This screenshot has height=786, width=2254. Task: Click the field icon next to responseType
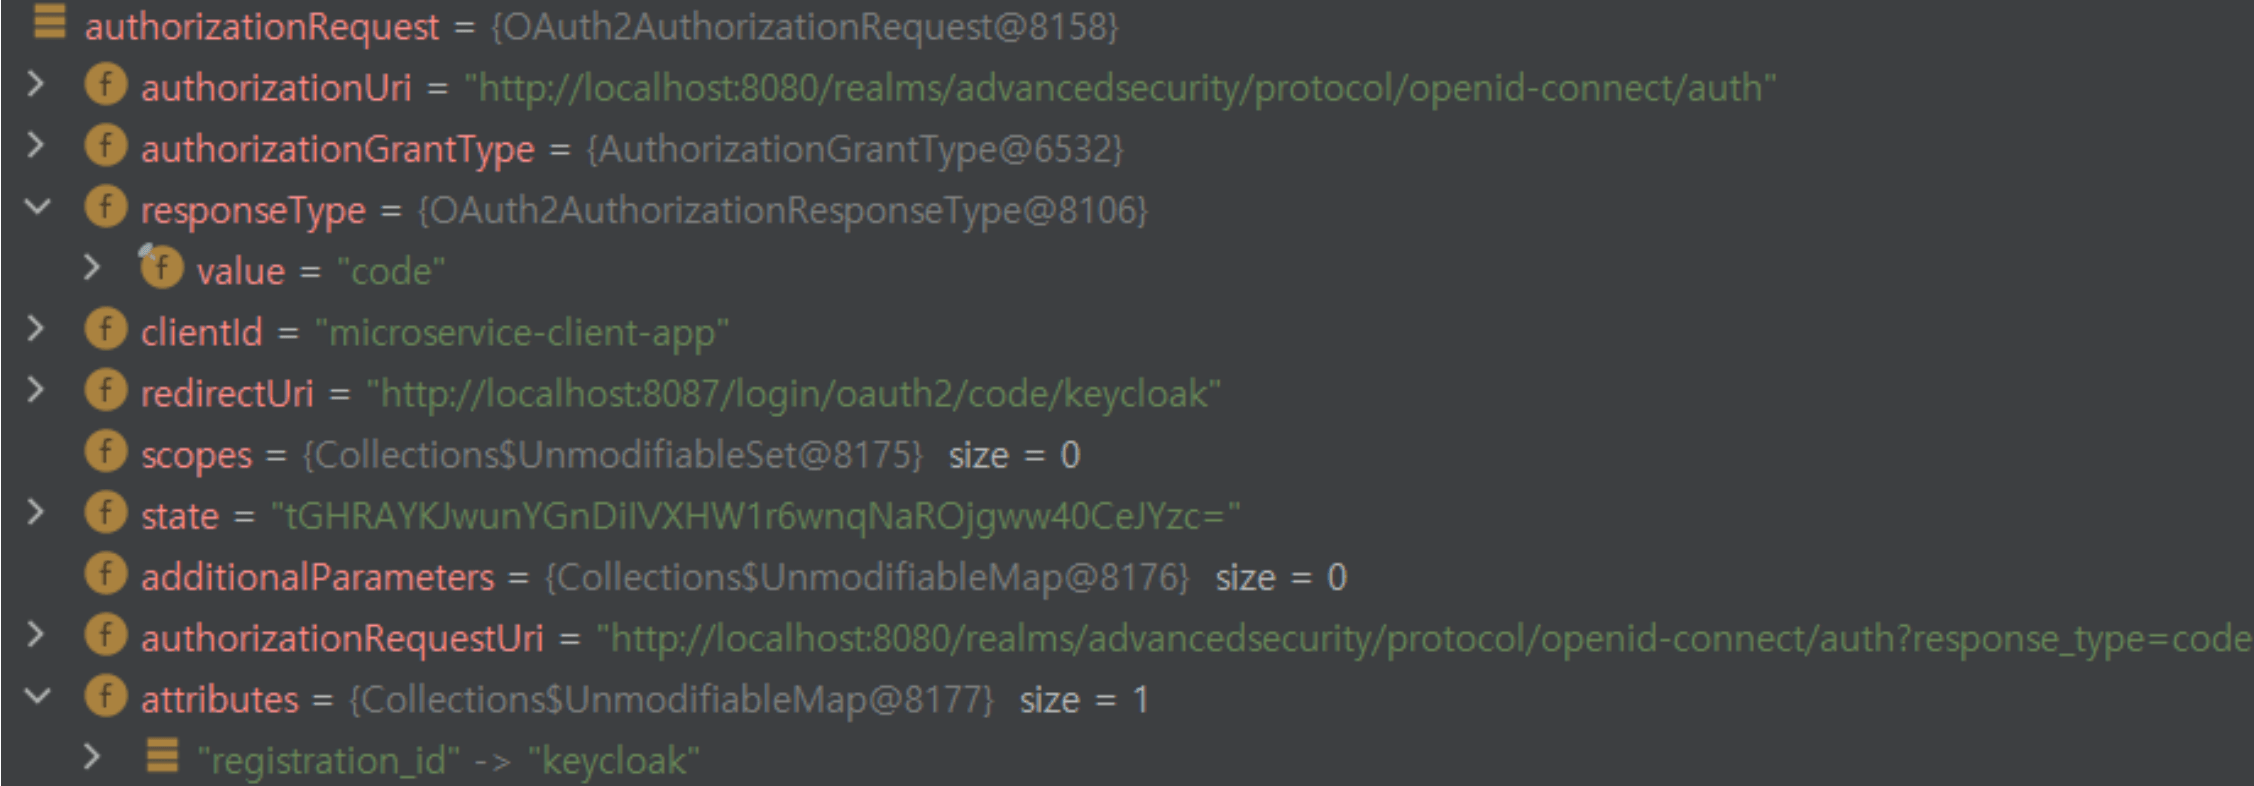tap(106, 207)
